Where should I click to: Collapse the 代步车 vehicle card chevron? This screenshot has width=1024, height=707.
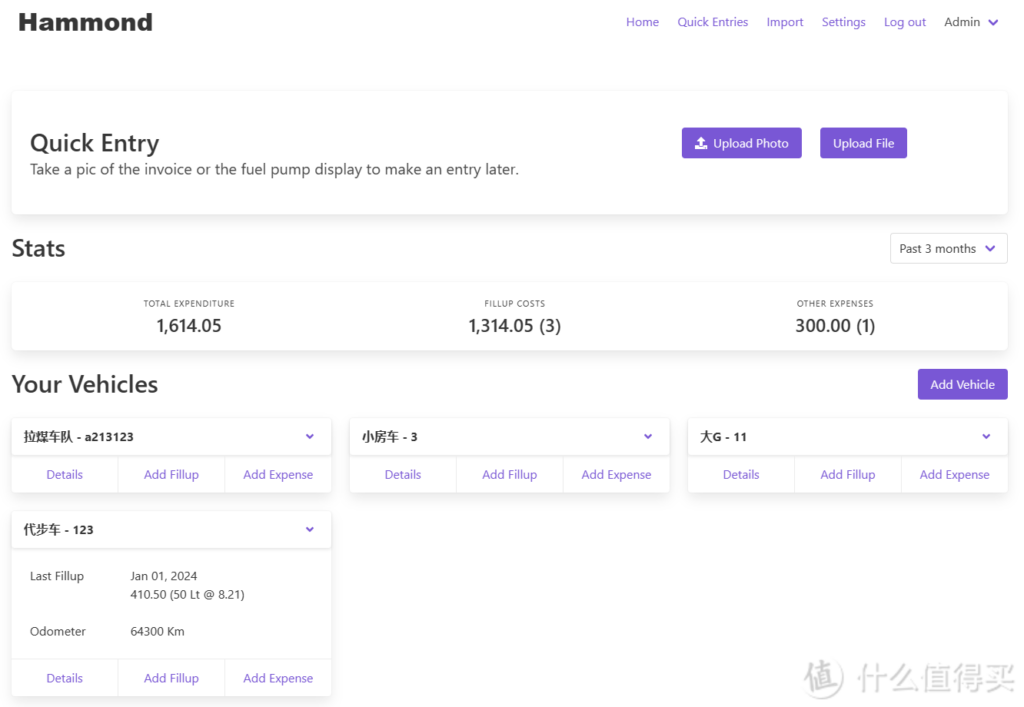pos(310,530)
